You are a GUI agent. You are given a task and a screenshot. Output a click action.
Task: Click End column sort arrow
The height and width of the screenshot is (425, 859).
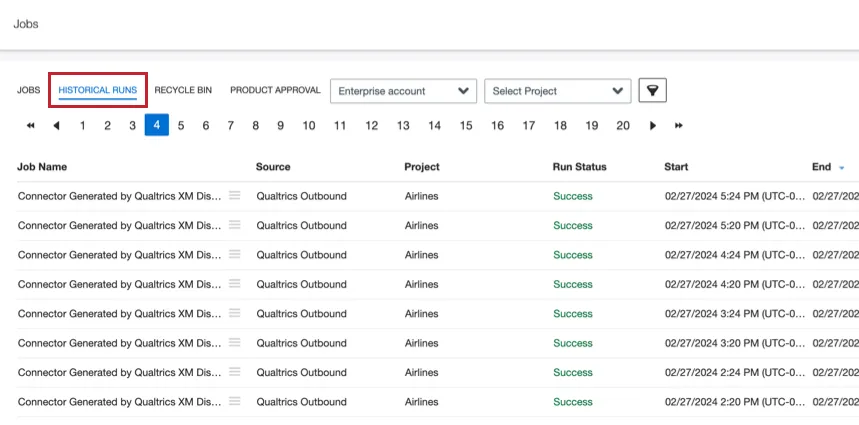(x=841, y=167)
